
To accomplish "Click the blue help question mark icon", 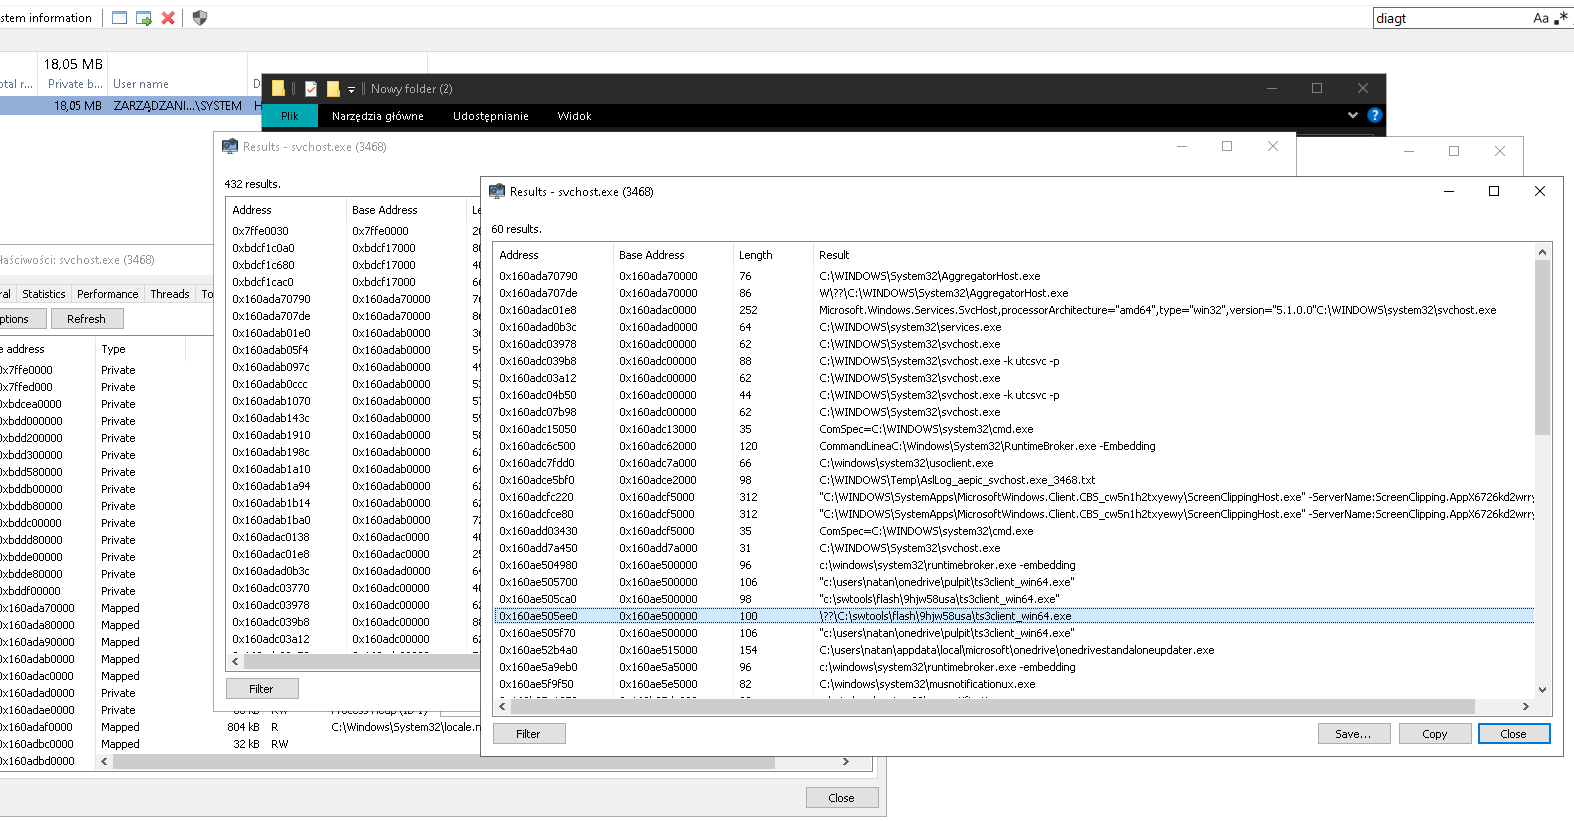I will click(1375, 115).
